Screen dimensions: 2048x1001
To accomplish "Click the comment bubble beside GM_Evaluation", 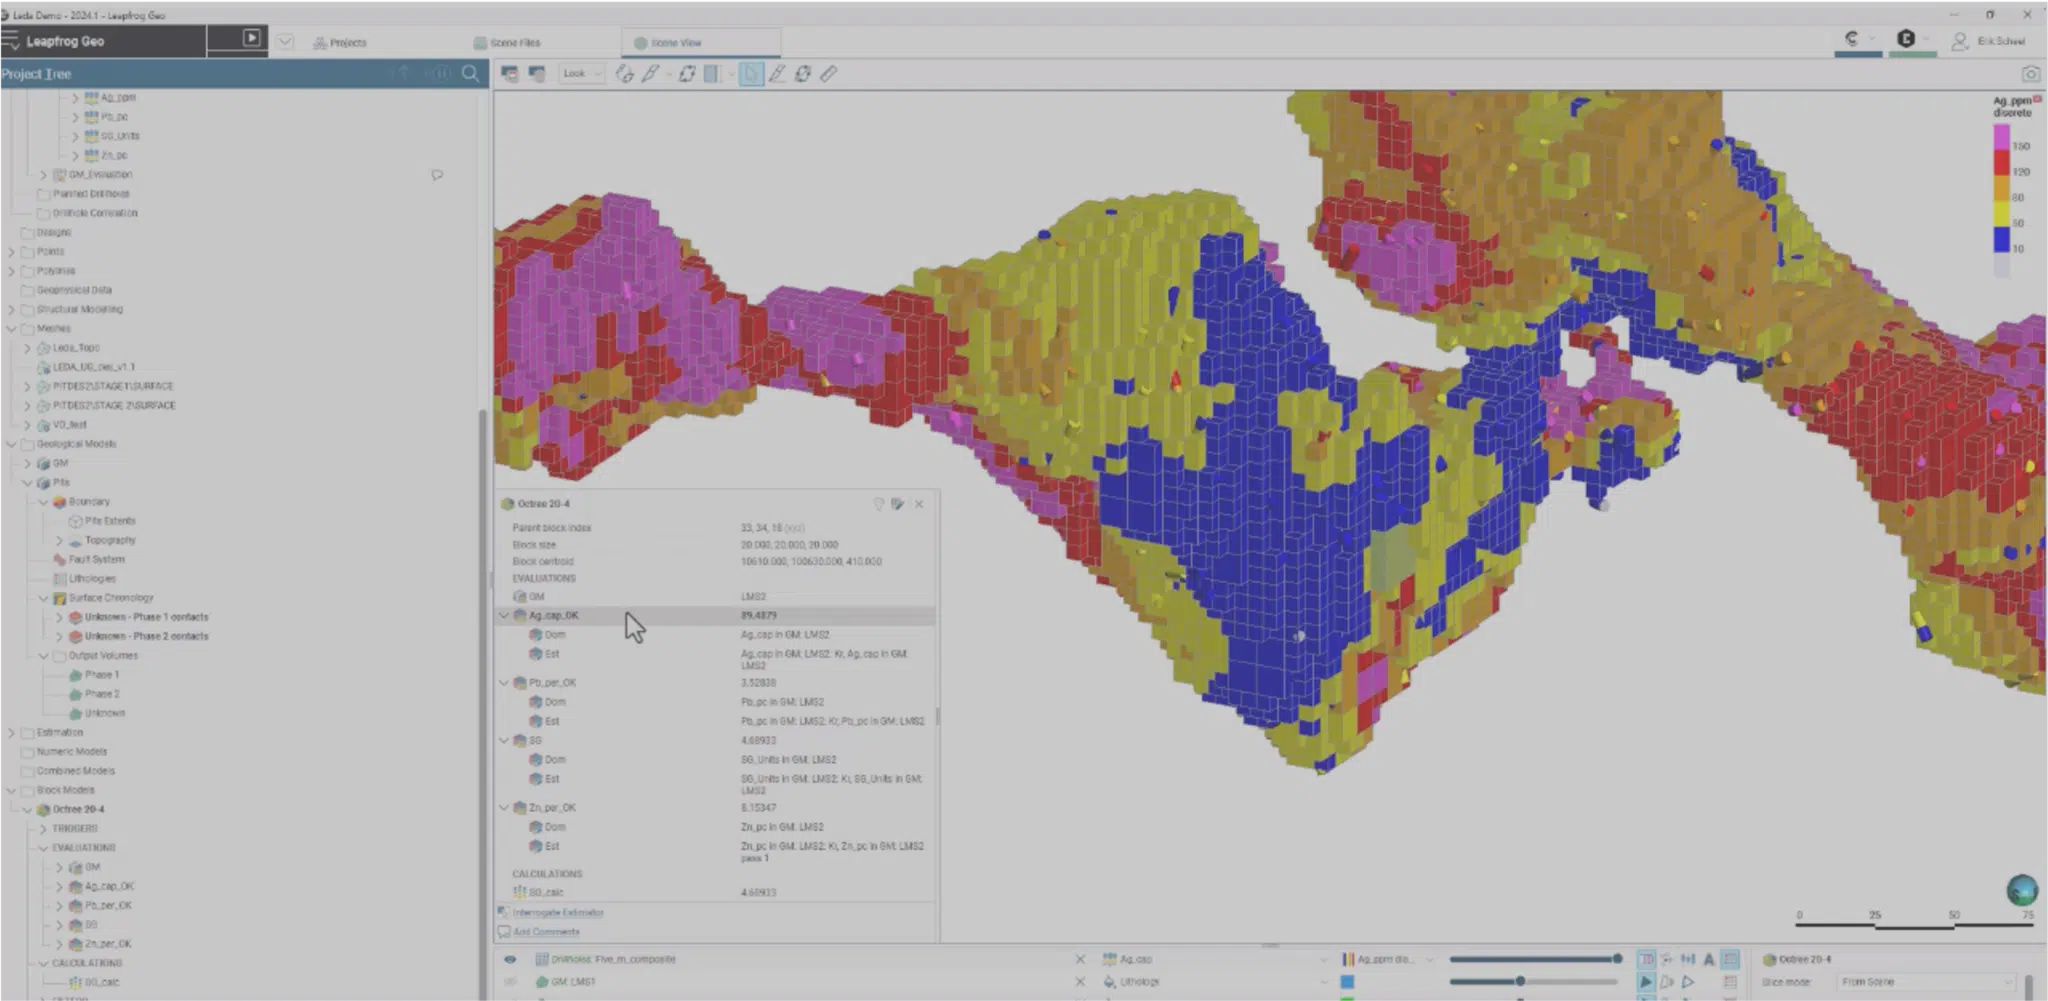I will [437, 175].
